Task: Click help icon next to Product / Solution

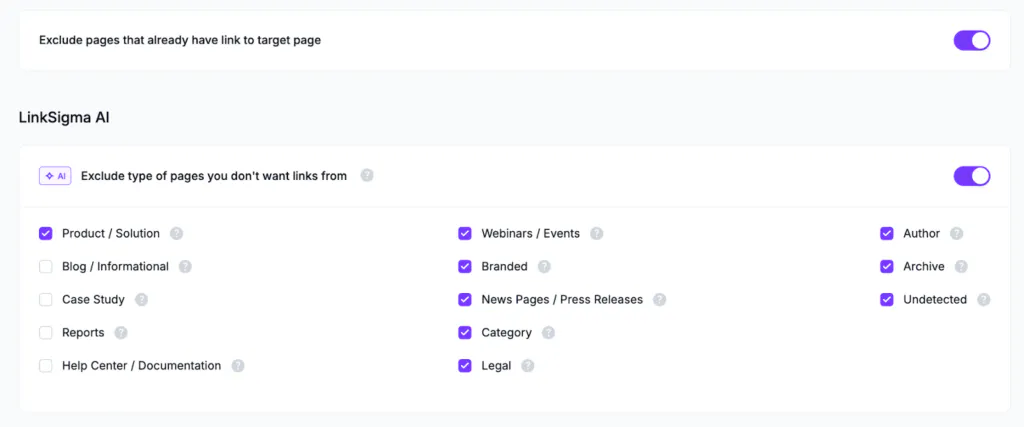Action: [176, 234]
